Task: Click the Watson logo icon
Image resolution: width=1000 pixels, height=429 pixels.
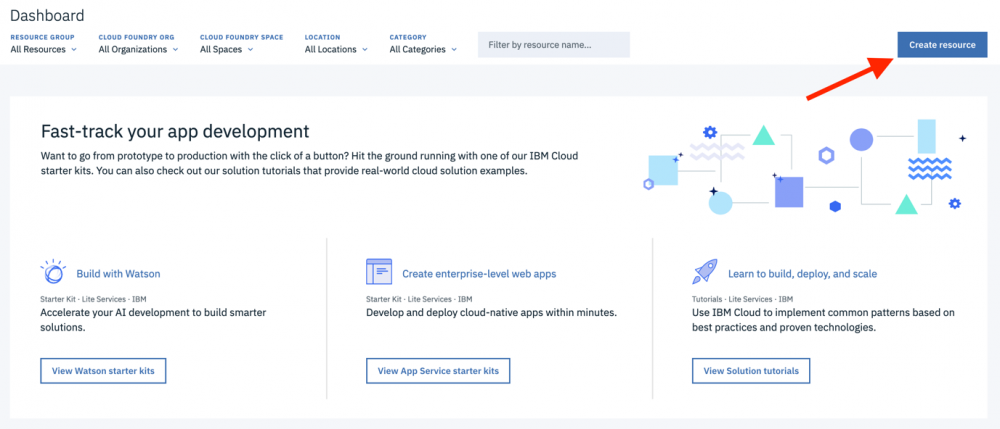Action: tap(52, 272)
